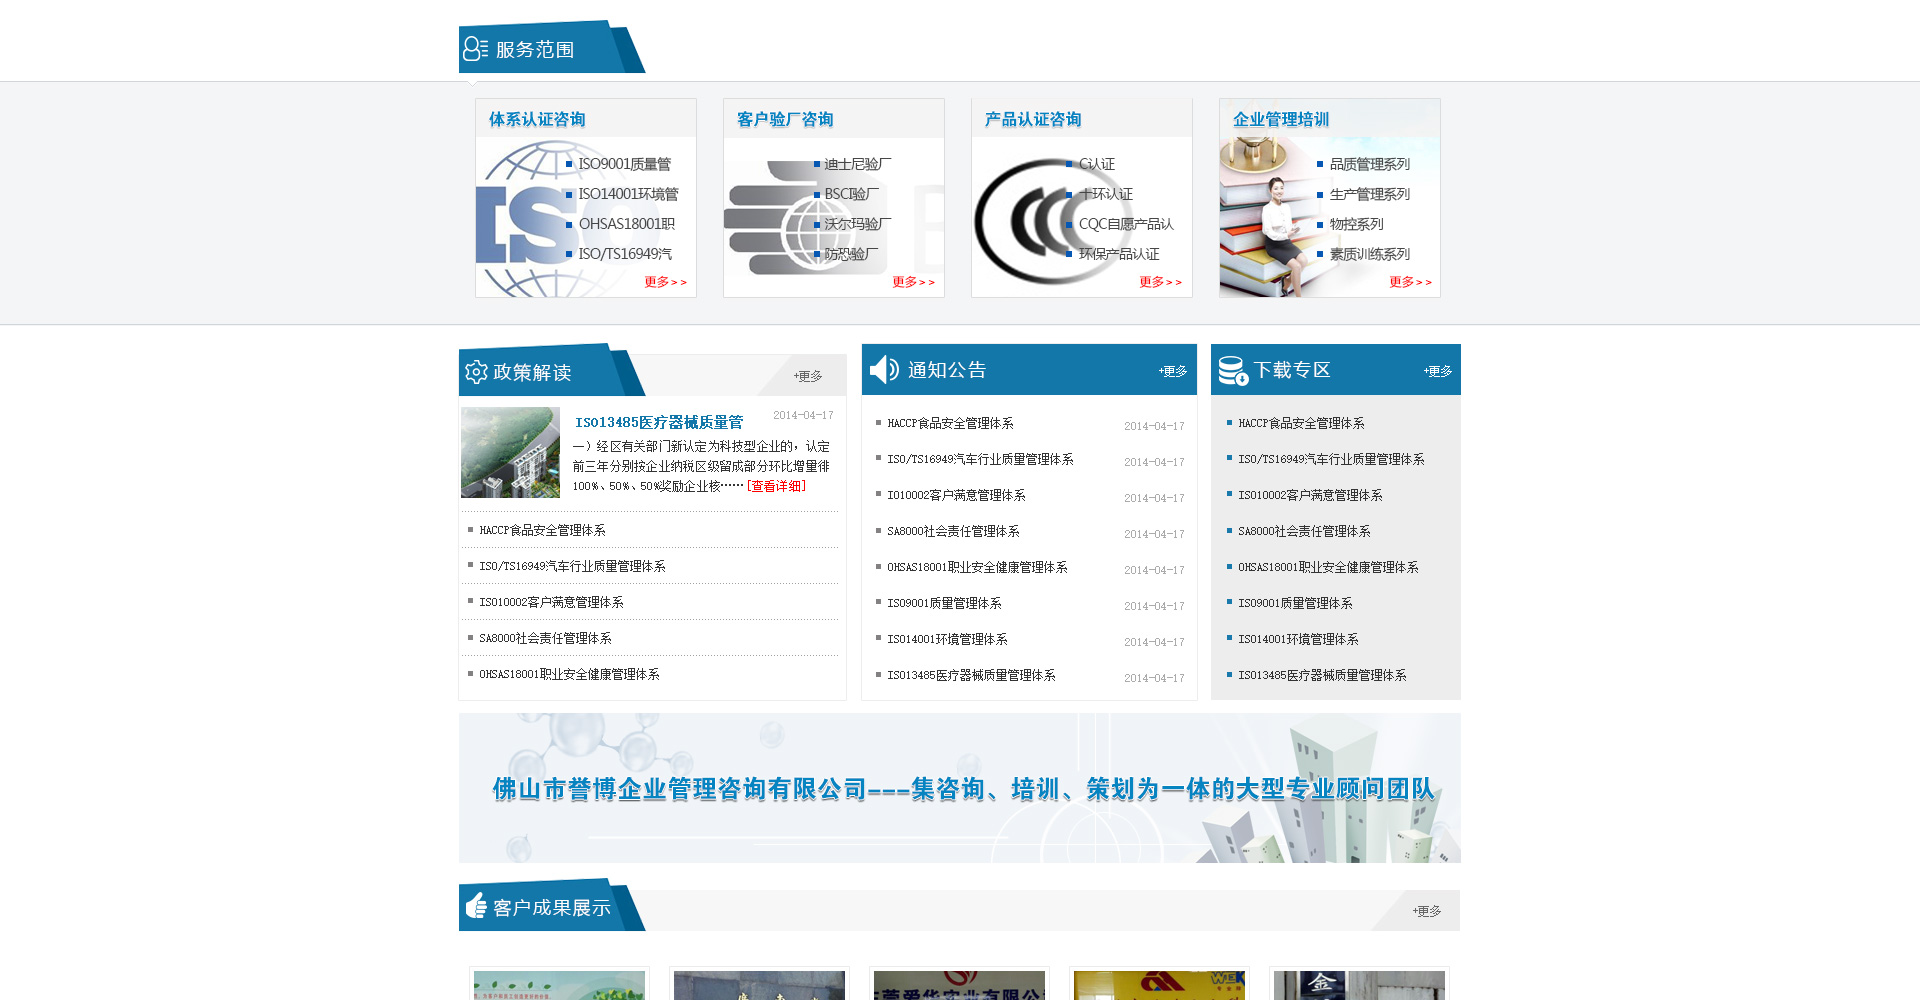Click the CCC certification logo image

1025,222
